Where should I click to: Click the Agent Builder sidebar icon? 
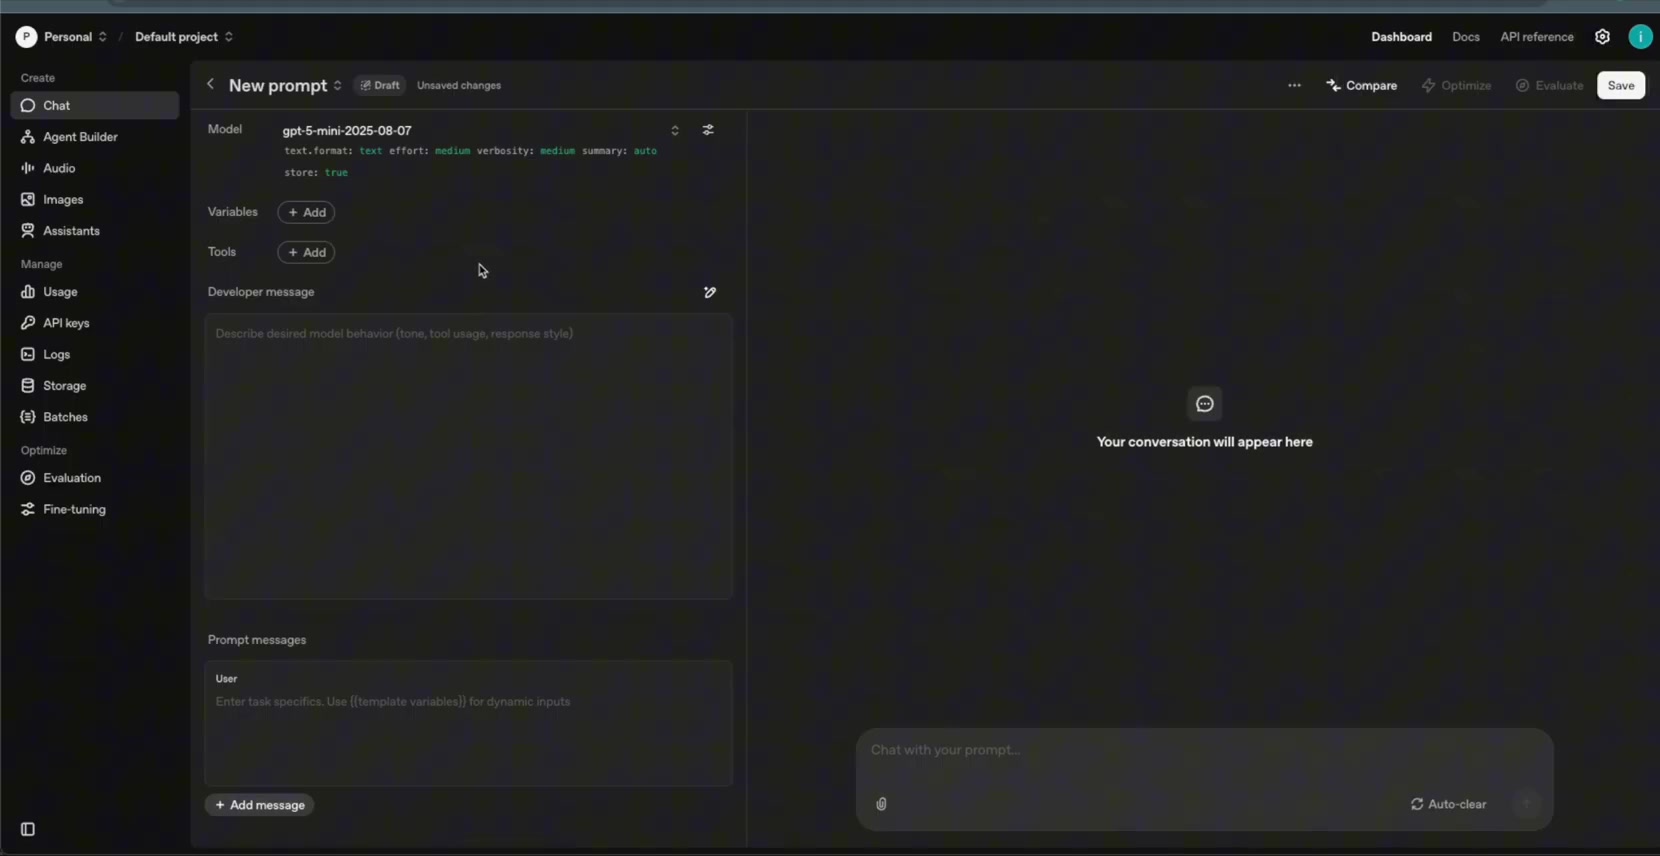point(28,137)
